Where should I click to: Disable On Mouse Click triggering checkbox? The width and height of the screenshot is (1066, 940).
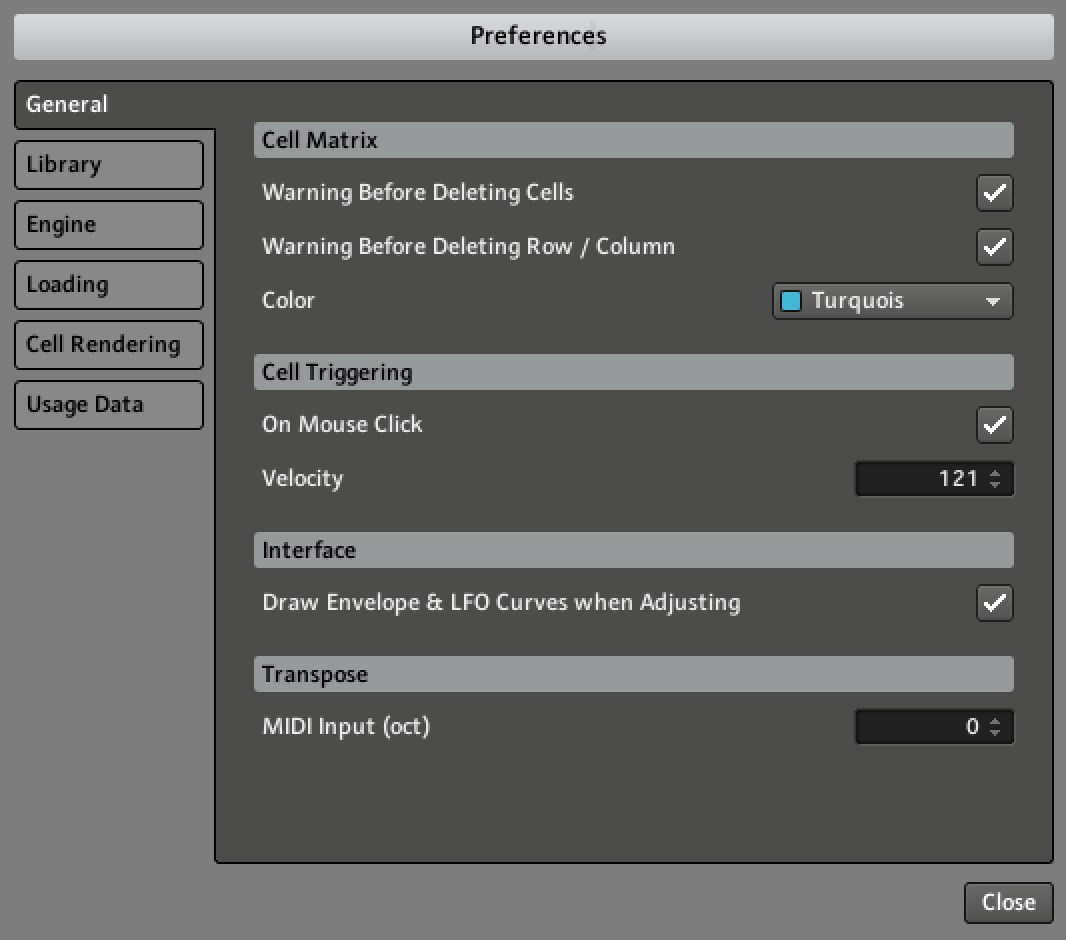coord(994,425)
